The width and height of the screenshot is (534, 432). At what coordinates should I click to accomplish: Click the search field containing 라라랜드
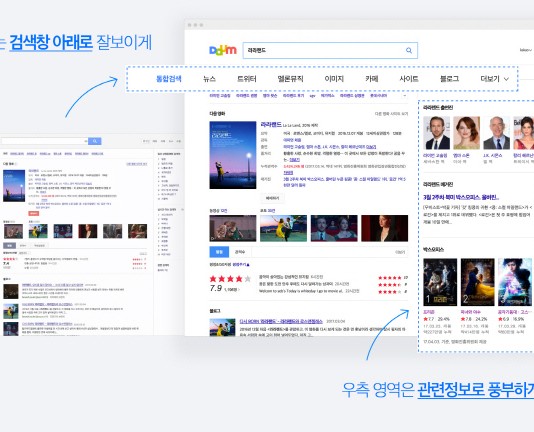[330, 50]
